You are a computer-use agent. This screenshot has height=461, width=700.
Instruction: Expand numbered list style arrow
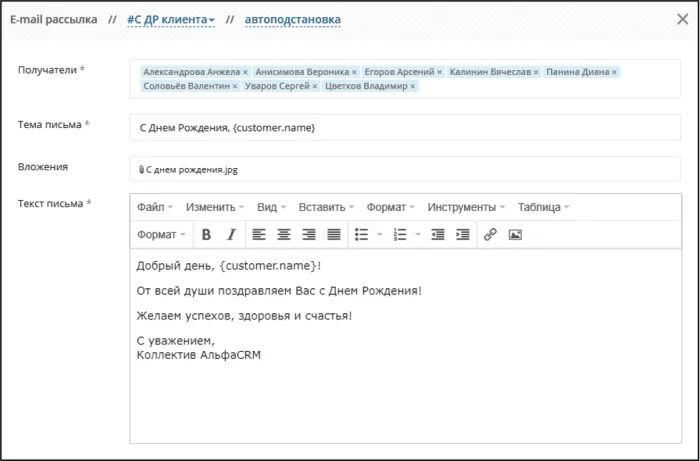pyautogui.click(x=418, y=234)
